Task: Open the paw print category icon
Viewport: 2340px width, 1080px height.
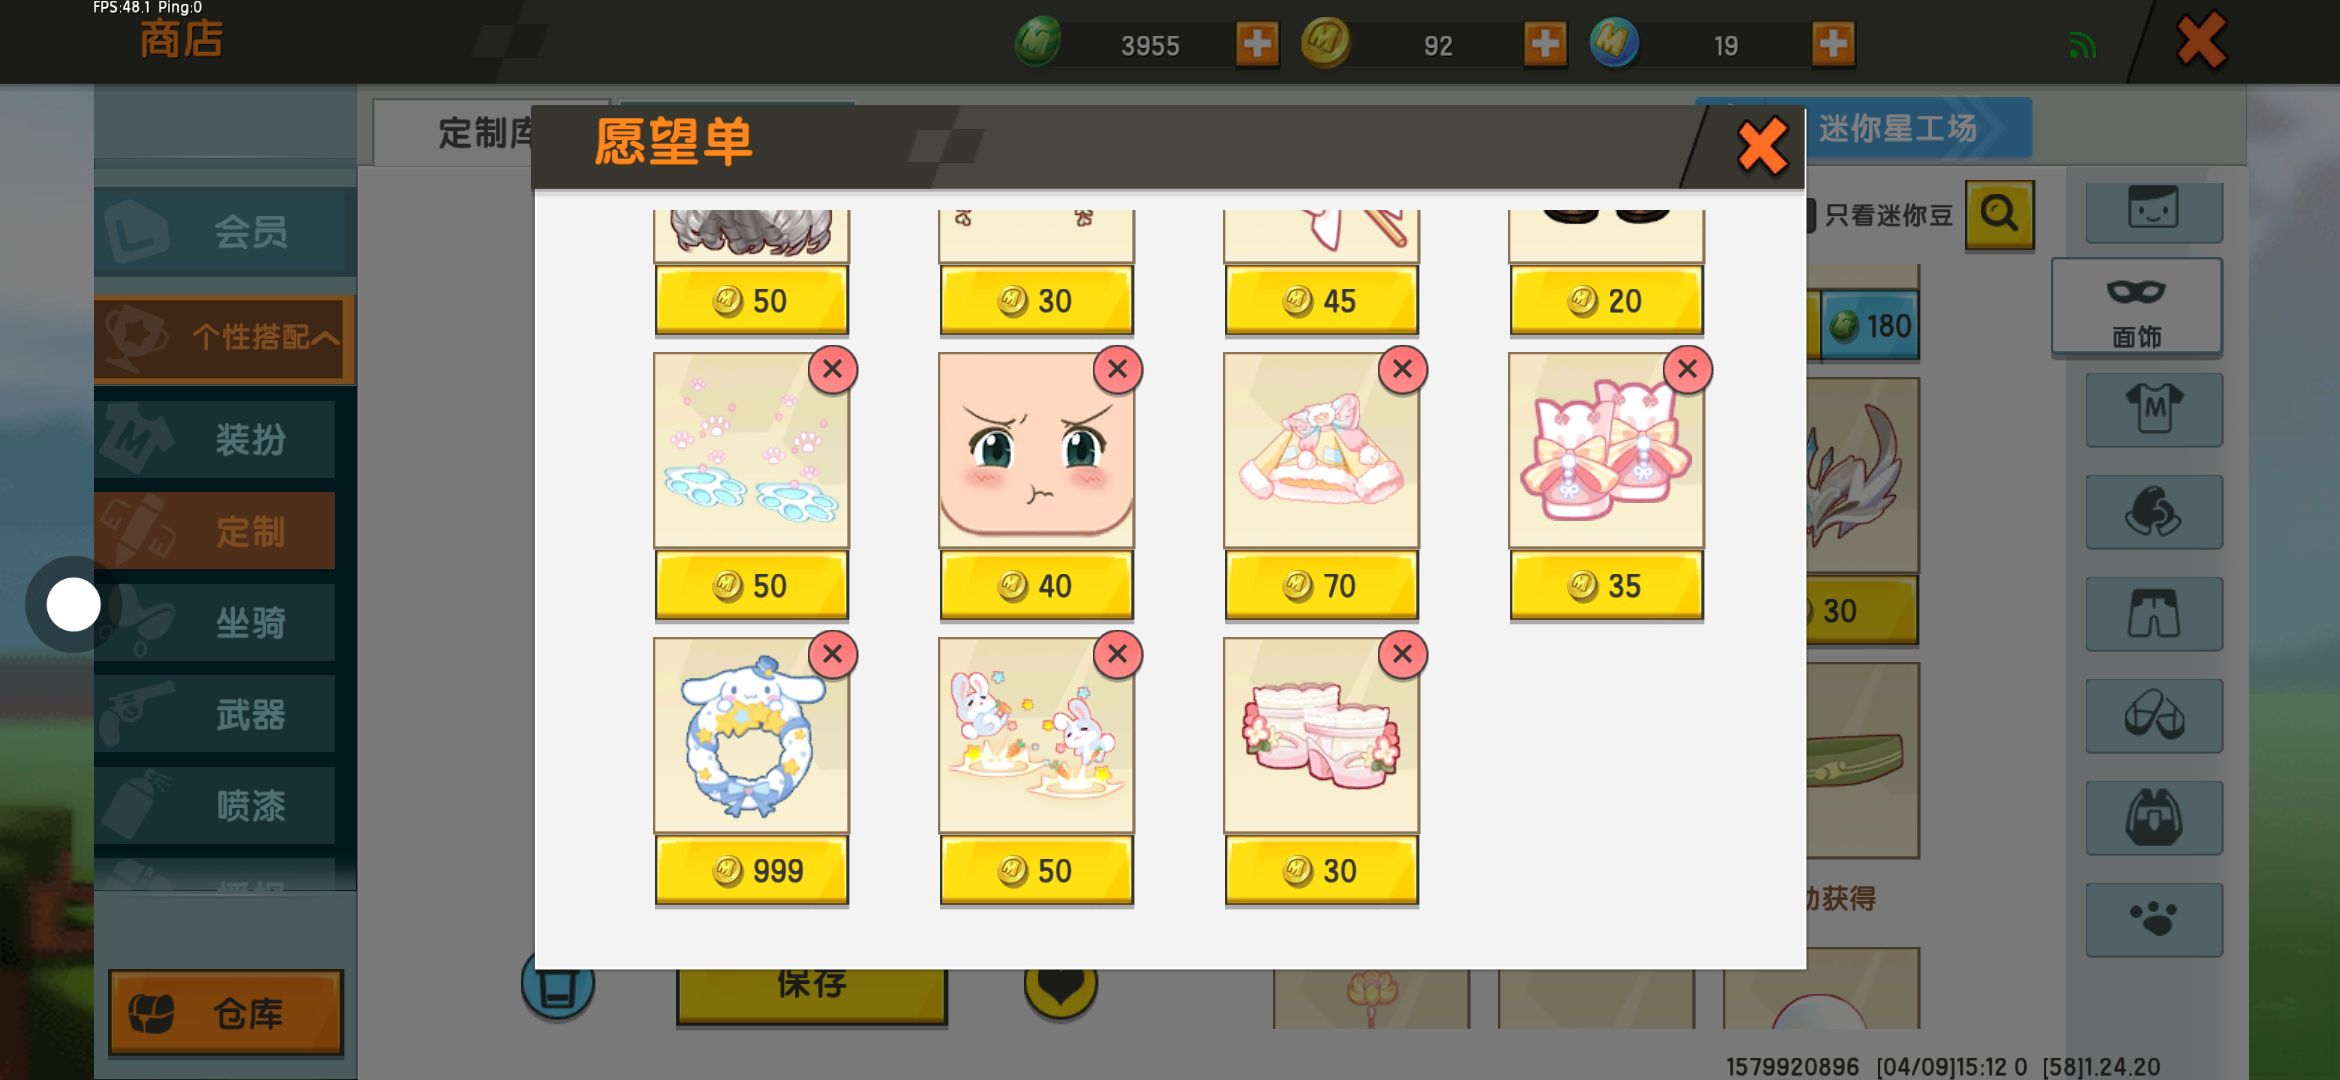Action: pyautogui.click(x=2154, y=919)
